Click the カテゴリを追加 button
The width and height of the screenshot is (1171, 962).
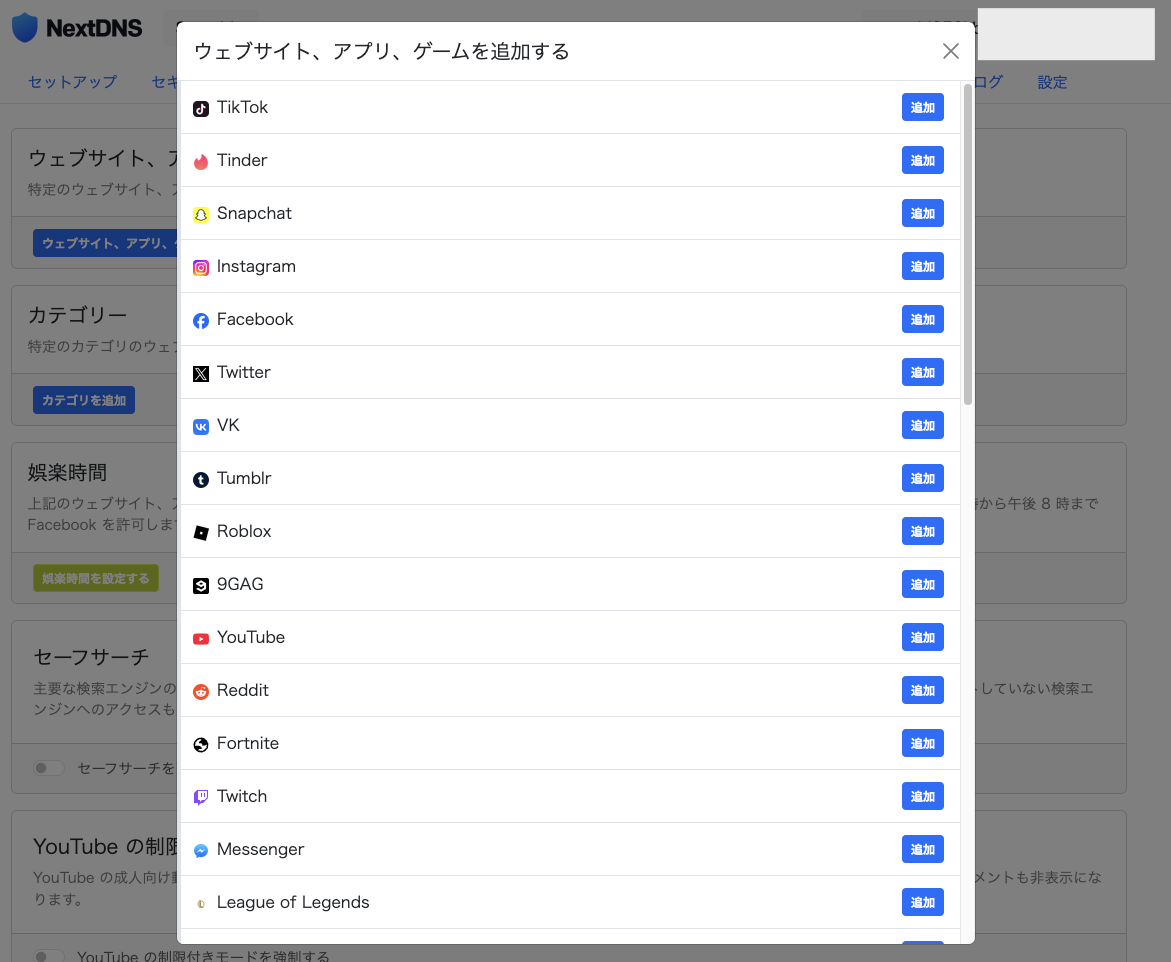pos(83,399)
